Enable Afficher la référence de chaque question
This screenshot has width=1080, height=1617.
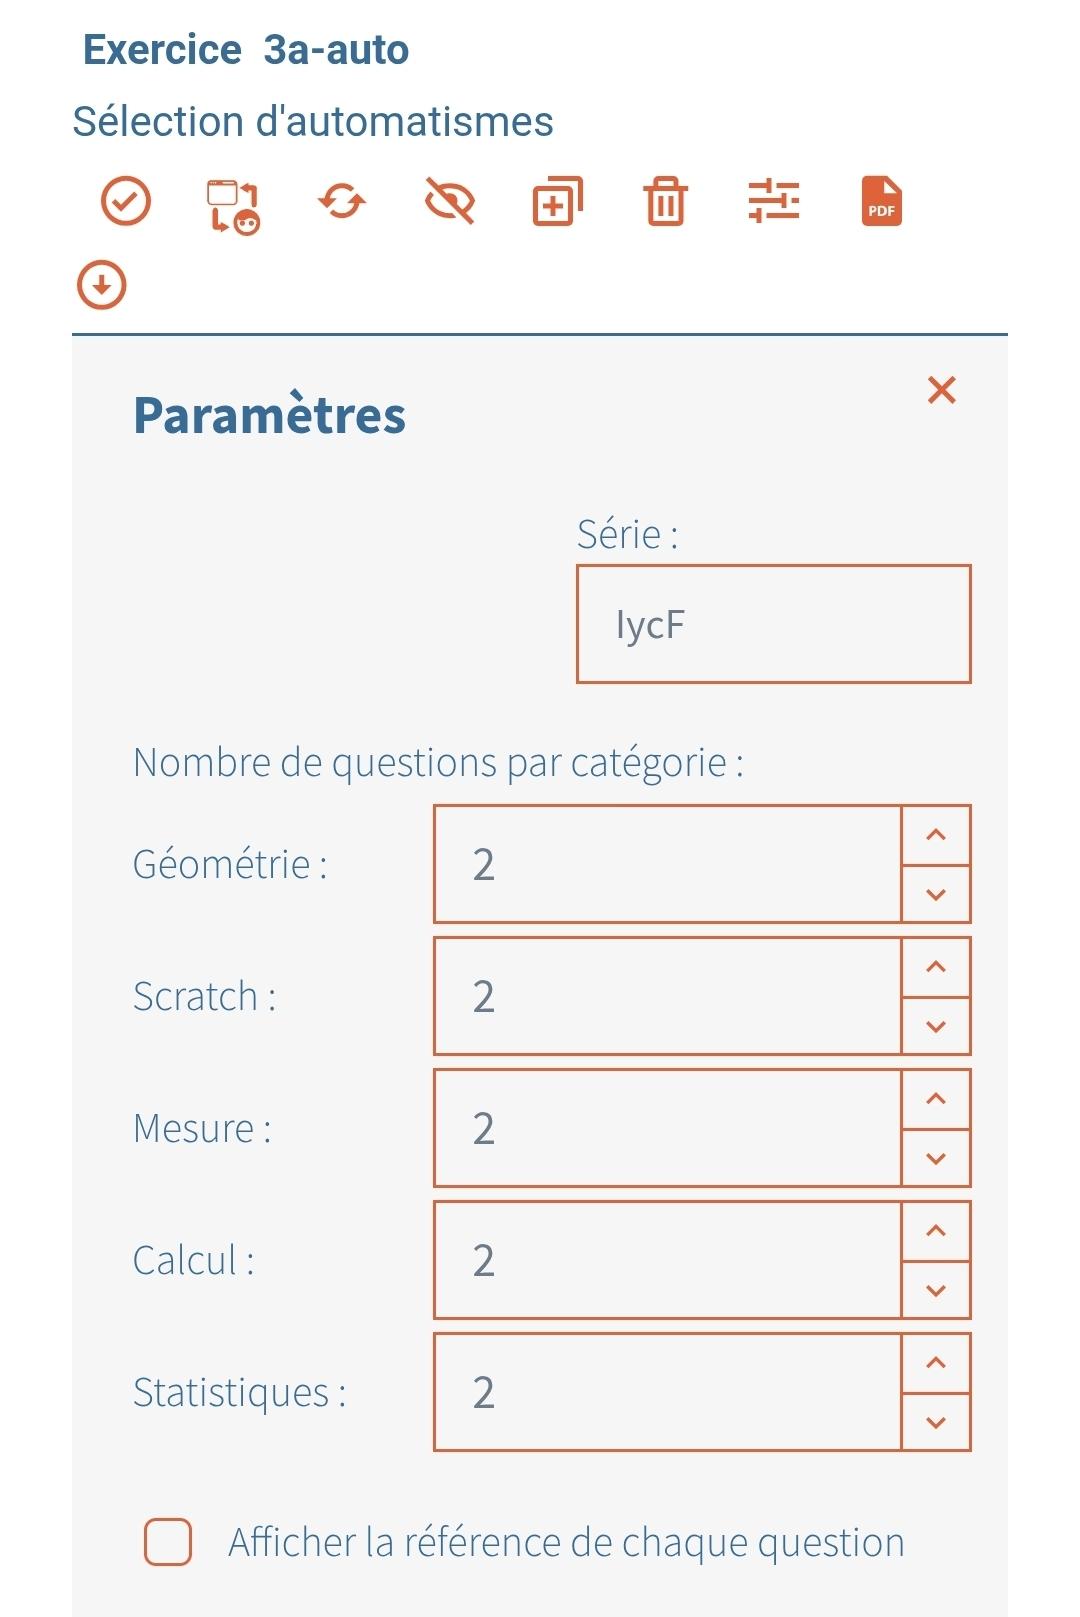click(168, 1542)
